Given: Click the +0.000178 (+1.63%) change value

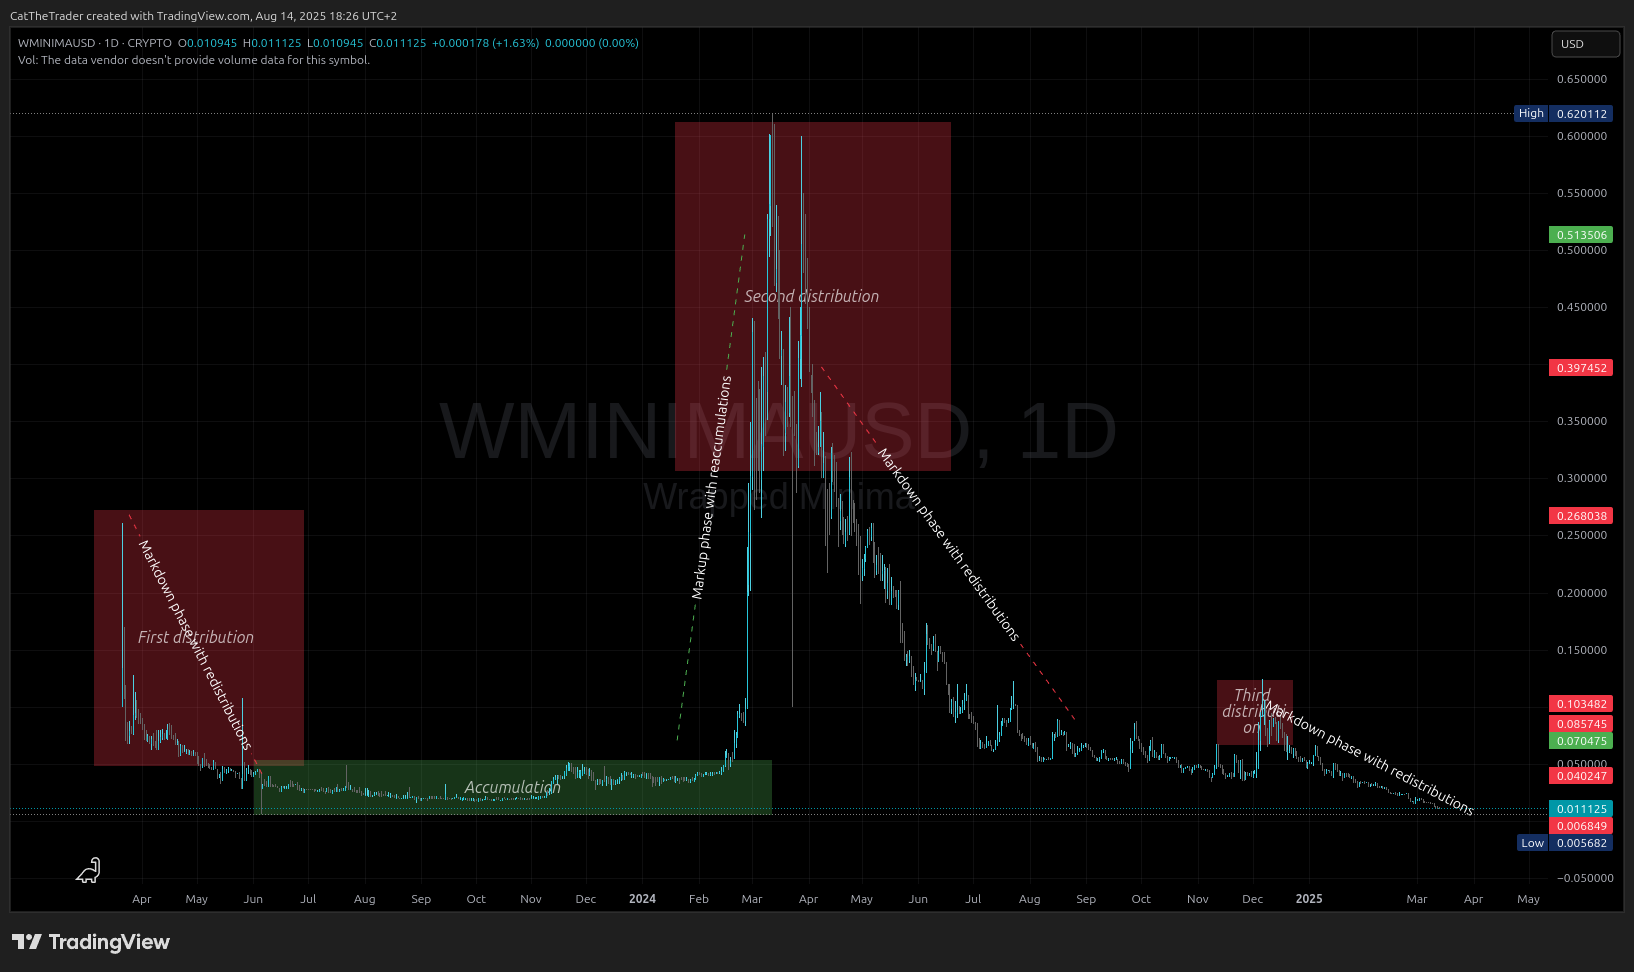Looking at the screenshot, I should click(x=485, y=43).
